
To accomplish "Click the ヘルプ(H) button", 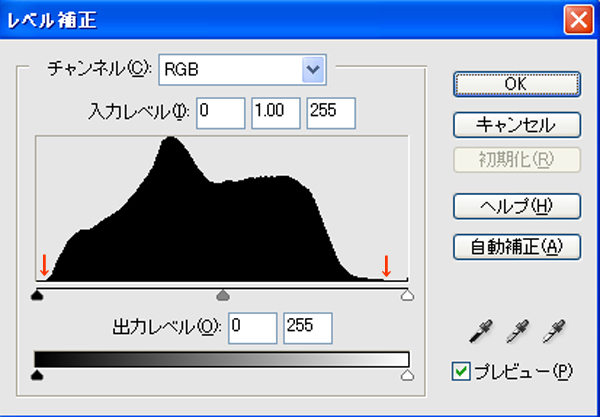I will tap(517, 206).
